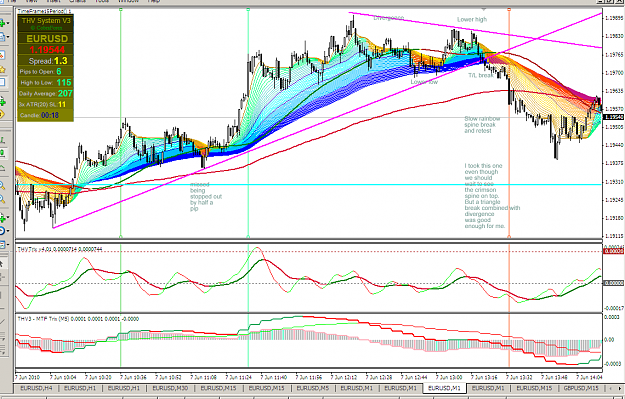This screenshot has width=625, height=399.
Task: Switch to the EURUSD,H4 chart tab
Action: click(x=36, y=388)
